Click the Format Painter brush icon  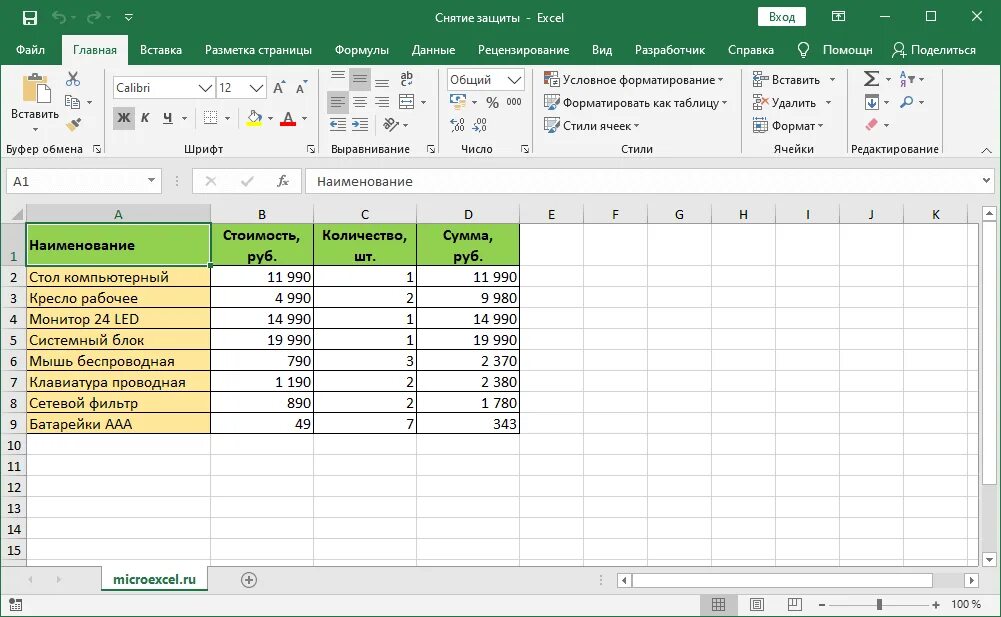tap(73, 125)
